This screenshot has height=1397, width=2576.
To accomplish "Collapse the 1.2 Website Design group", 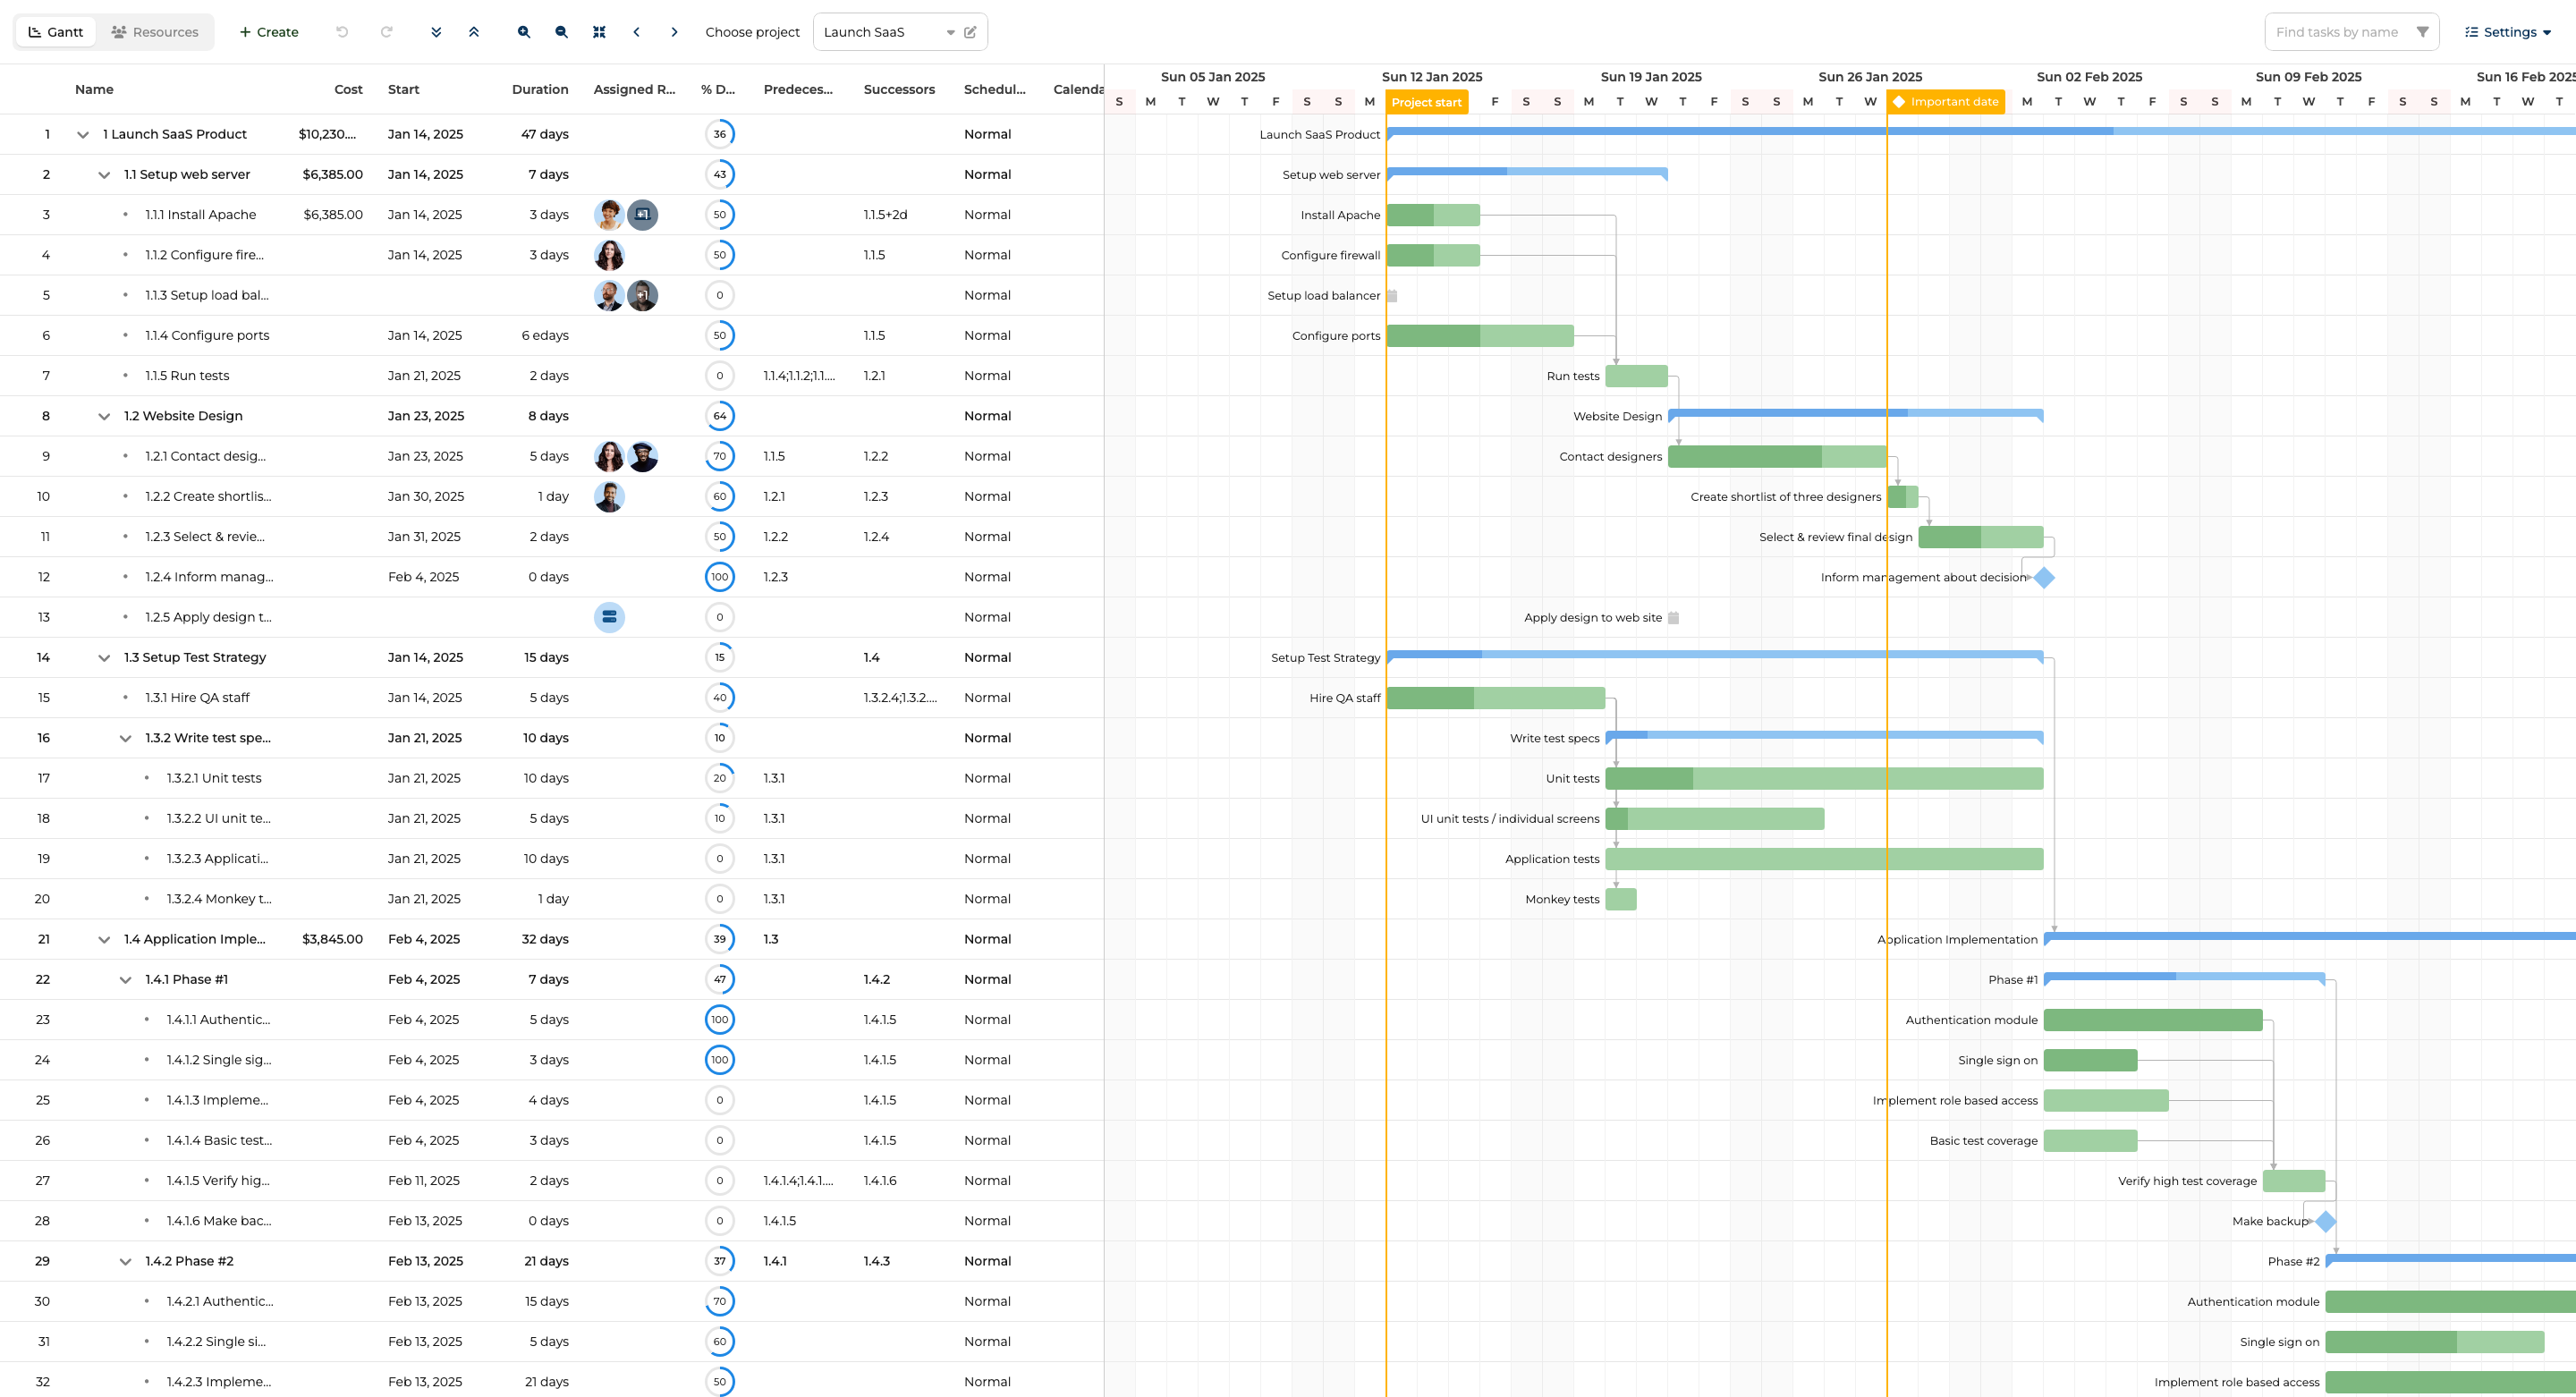I will [104, 416].
